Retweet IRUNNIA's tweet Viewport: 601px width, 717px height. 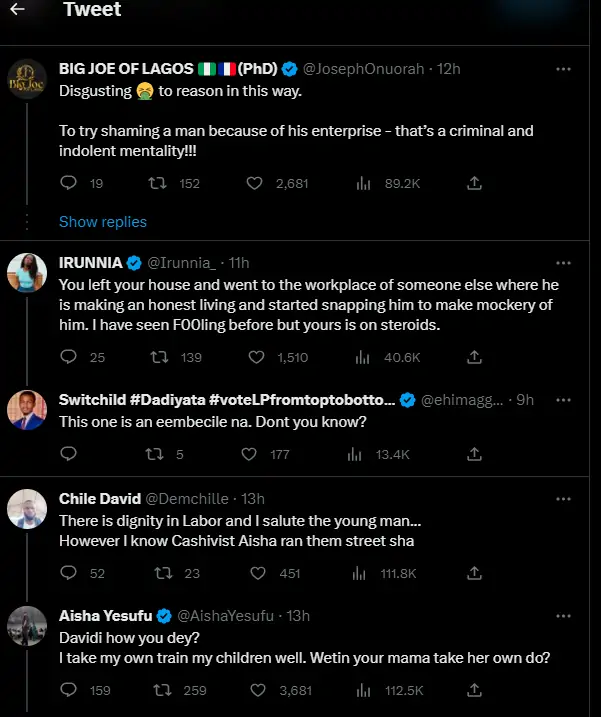point(158,357)
